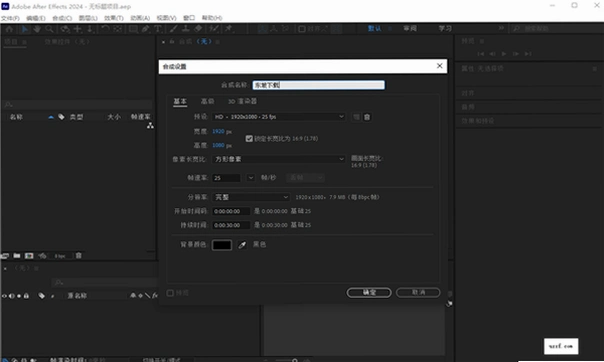Go to the Home screen icon
Image resolution: width=604 pixels, height=362 pixels.
point(9,29)
